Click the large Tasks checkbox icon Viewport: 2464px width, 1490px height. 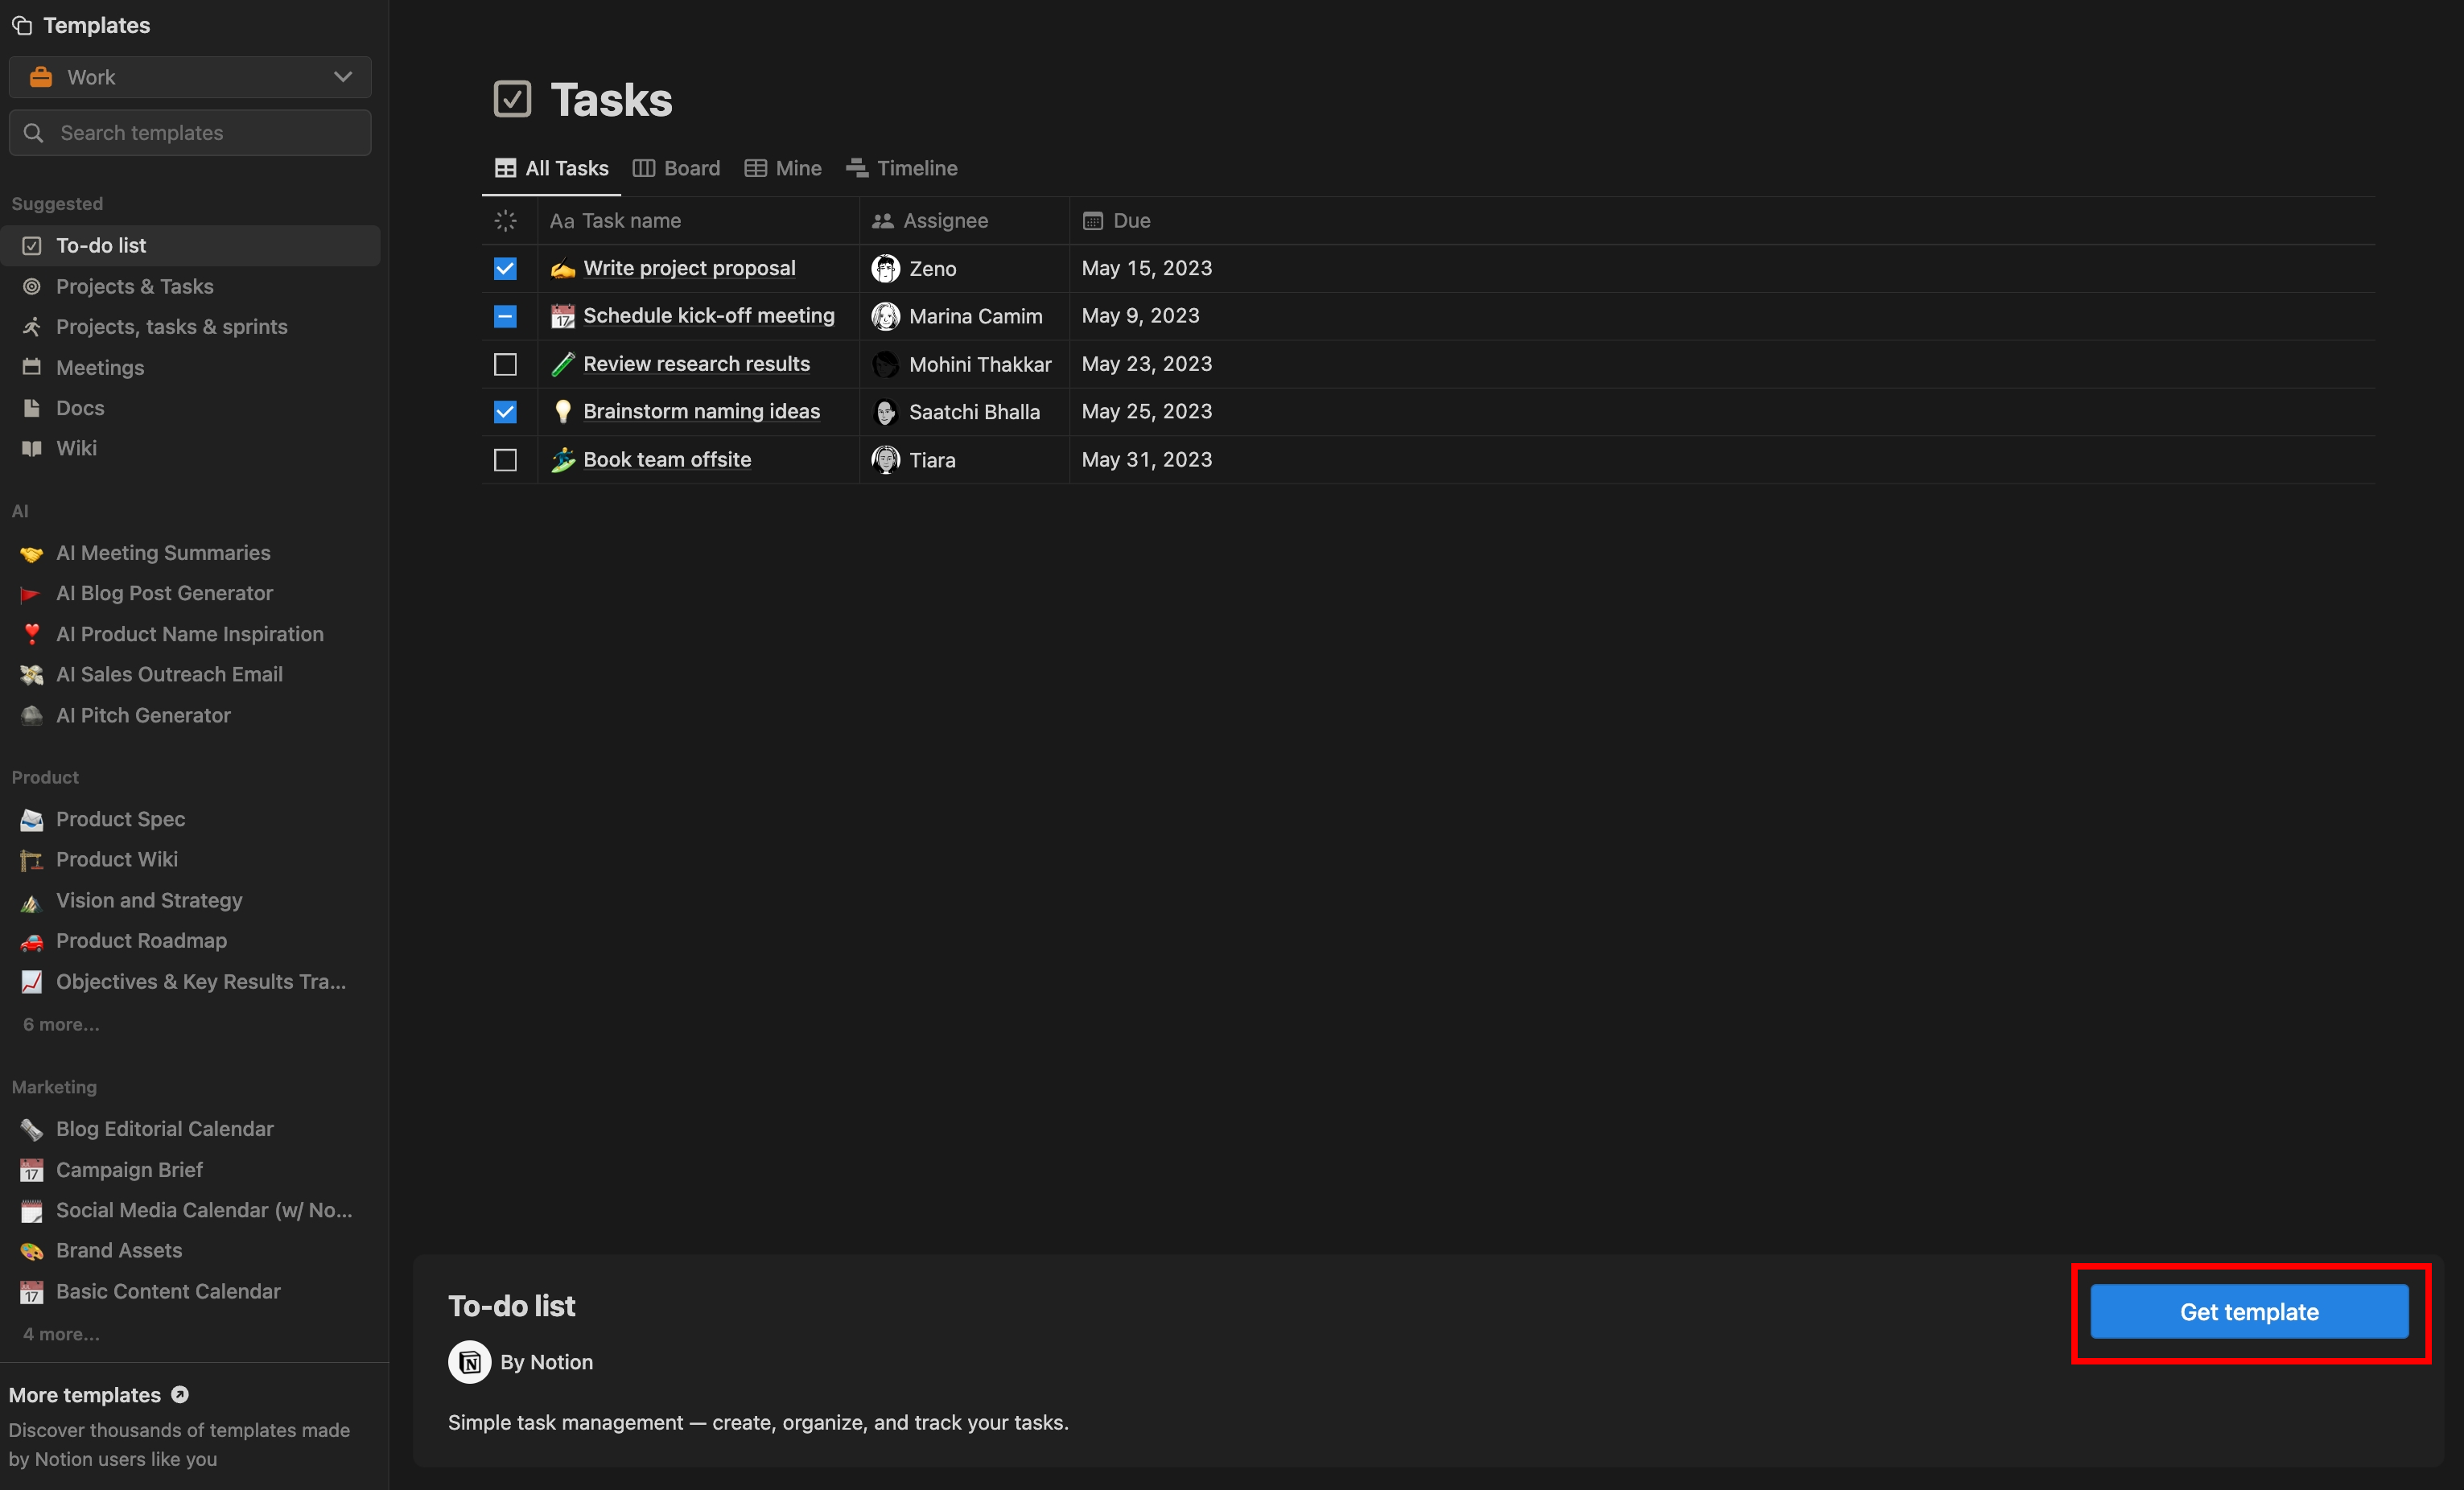[x=512, y=99]
